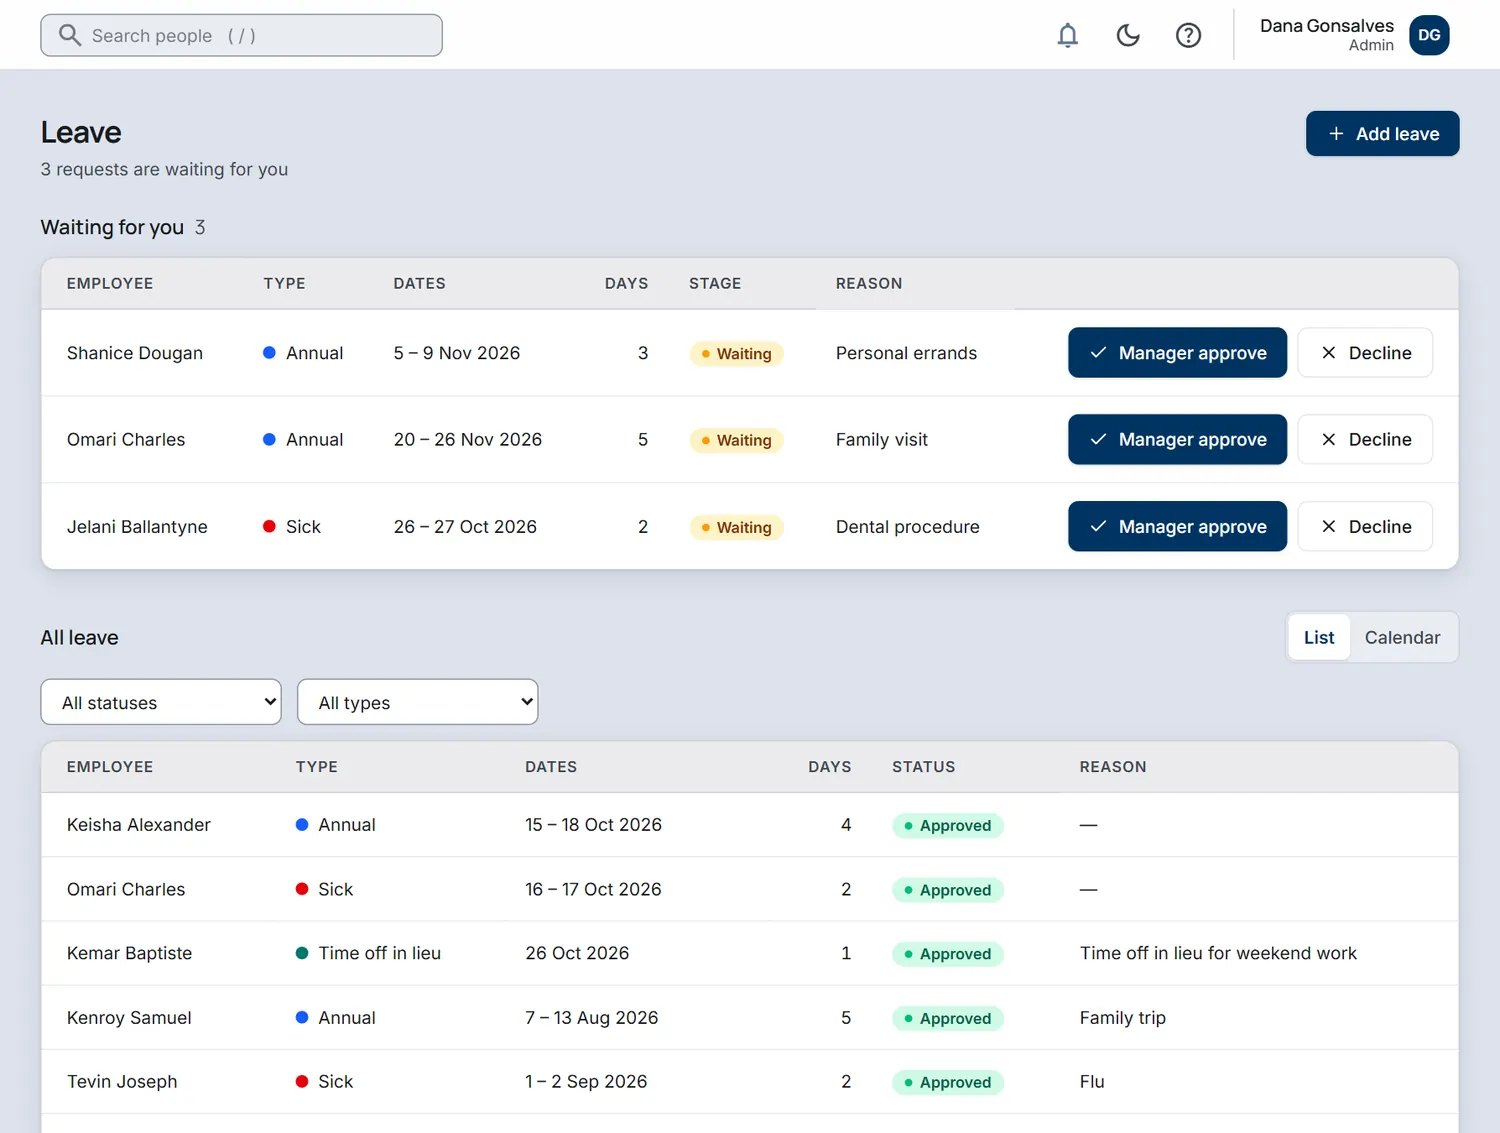Decline Jelani Ballantyne's Dental procedure request
The image size is (1500, 1133).
[1365, 526]
